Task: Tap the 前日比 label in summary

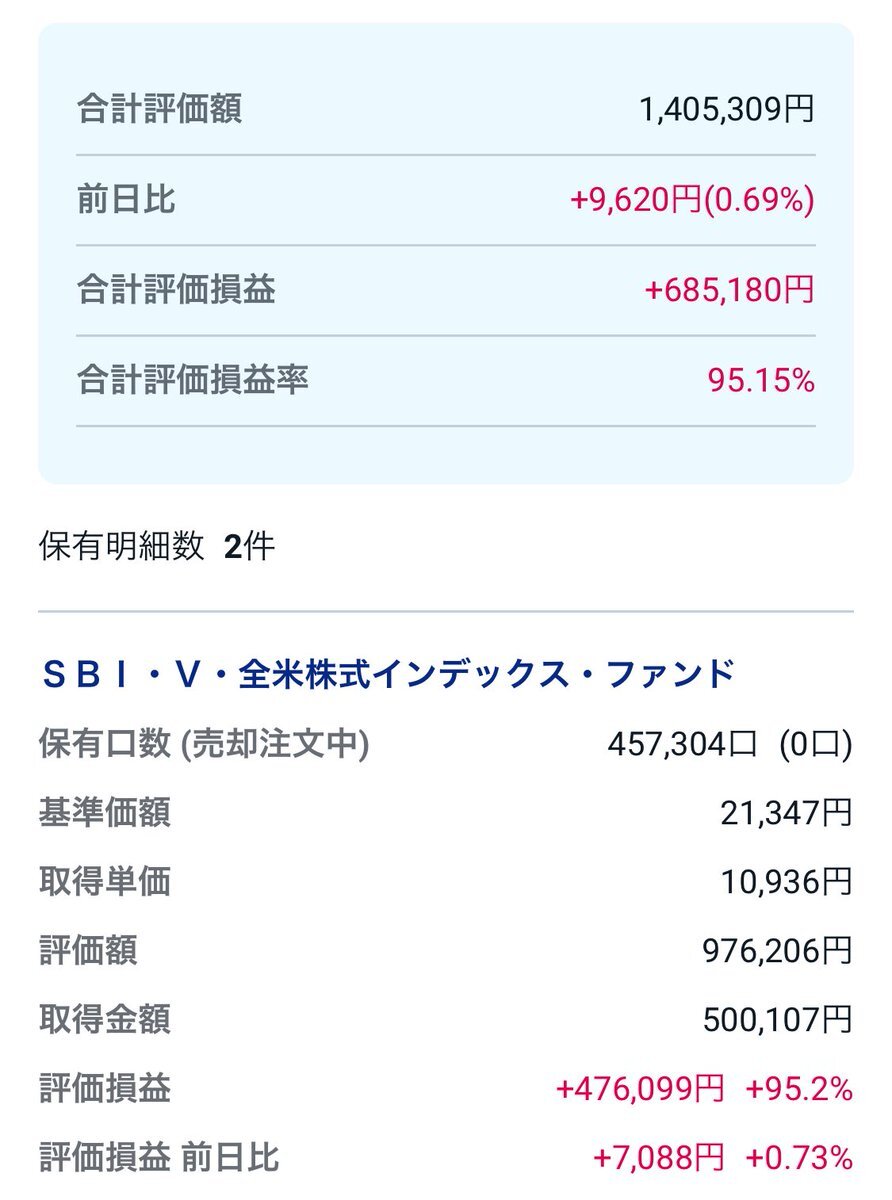Action: click(126, 200)
